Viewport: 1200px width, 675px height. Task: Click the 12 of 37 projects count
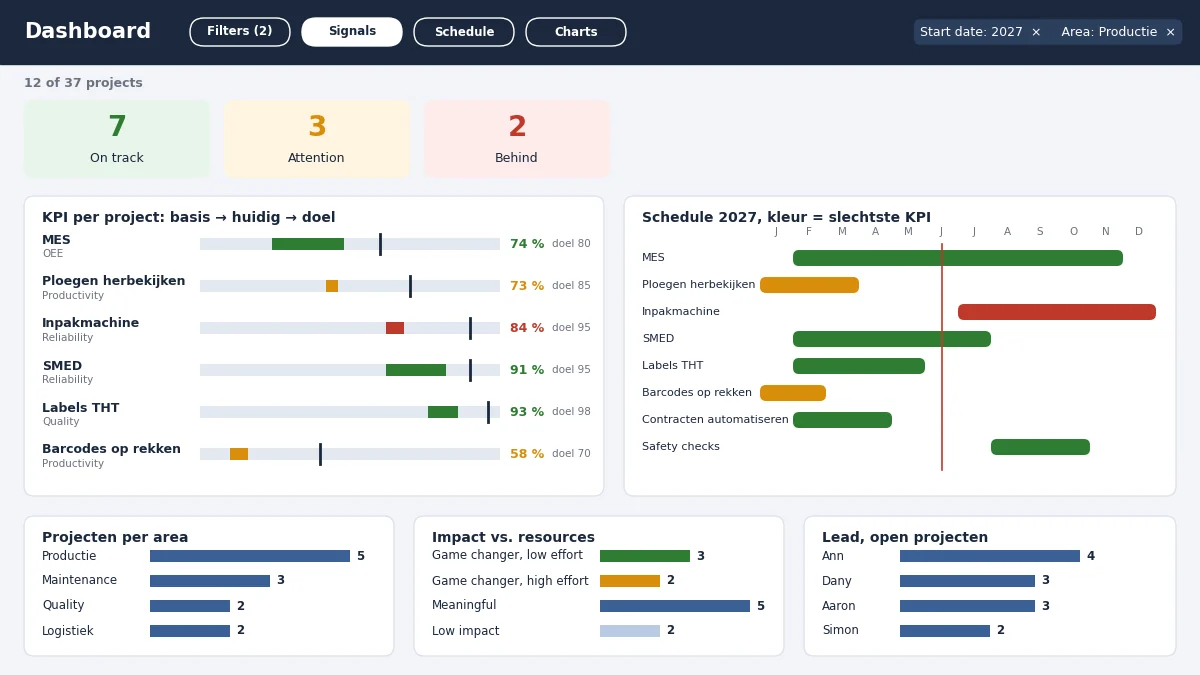tap(83, 83)
